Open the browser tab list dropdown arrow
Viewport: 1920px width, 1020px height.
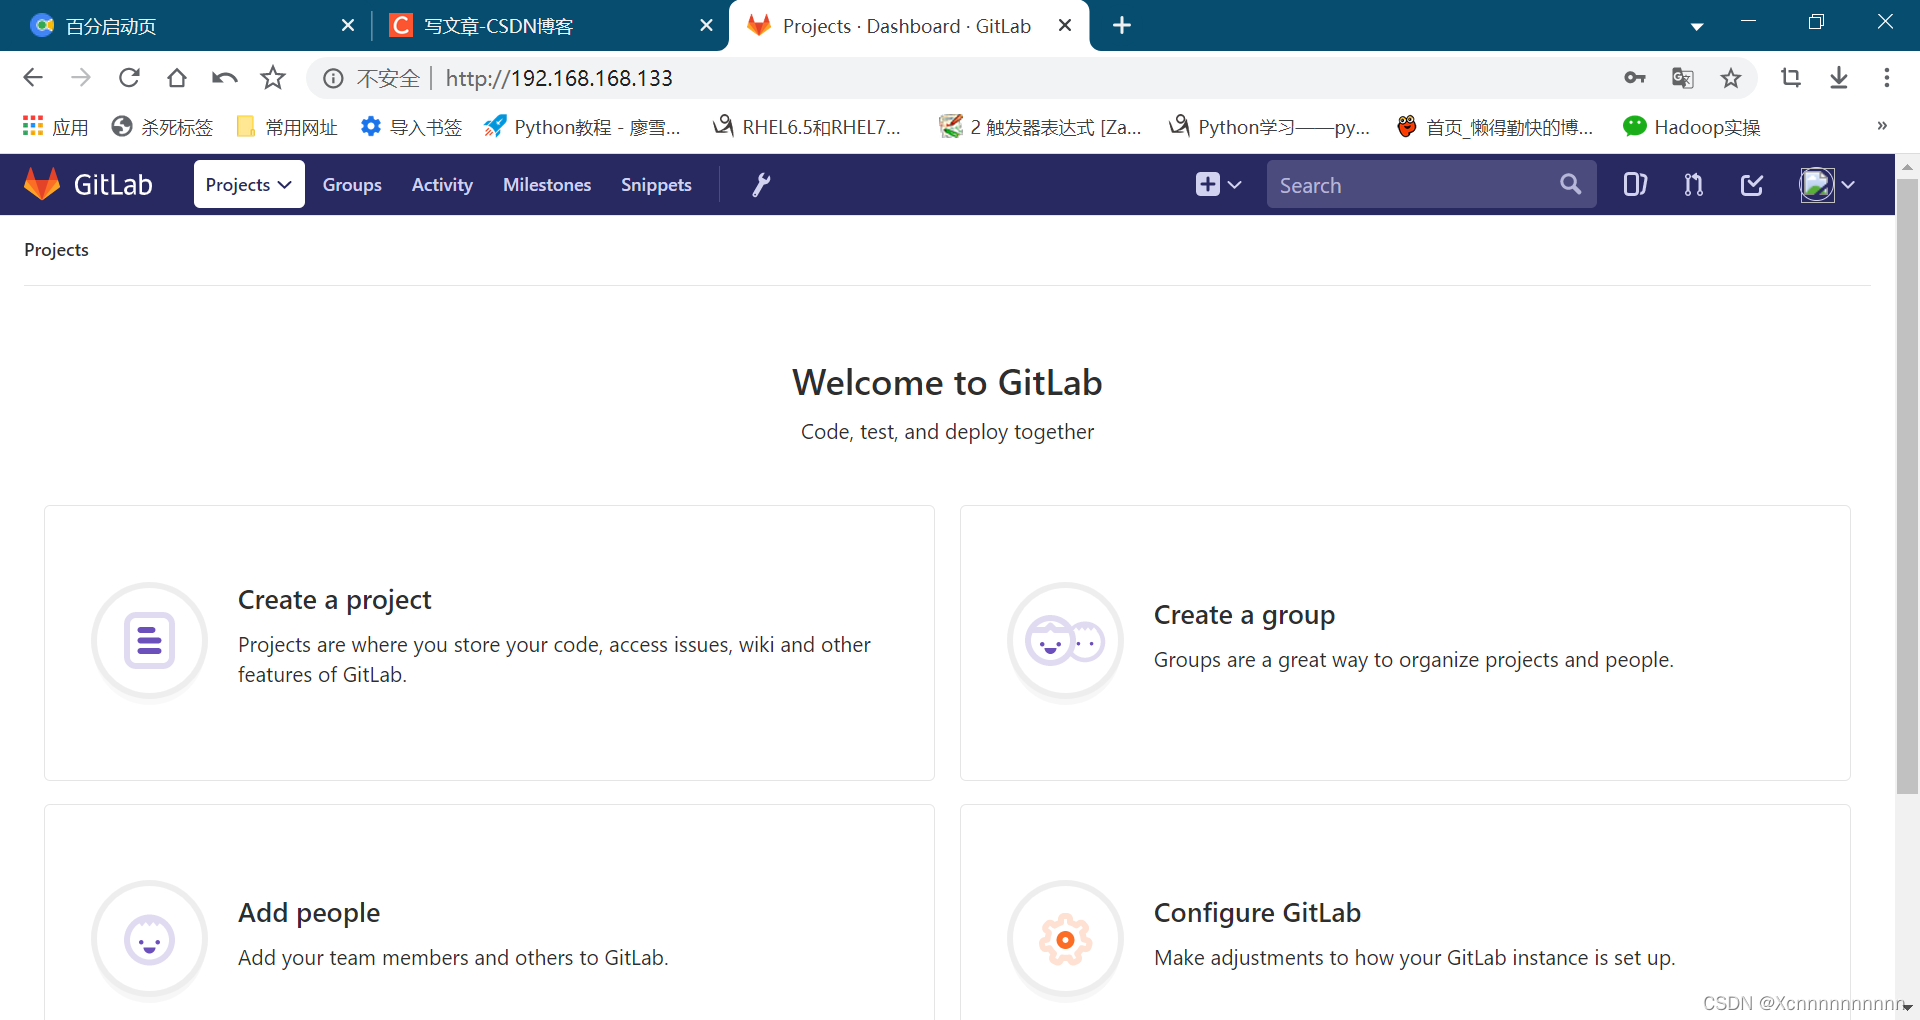pyautogui.click(x=1697, y=26)
